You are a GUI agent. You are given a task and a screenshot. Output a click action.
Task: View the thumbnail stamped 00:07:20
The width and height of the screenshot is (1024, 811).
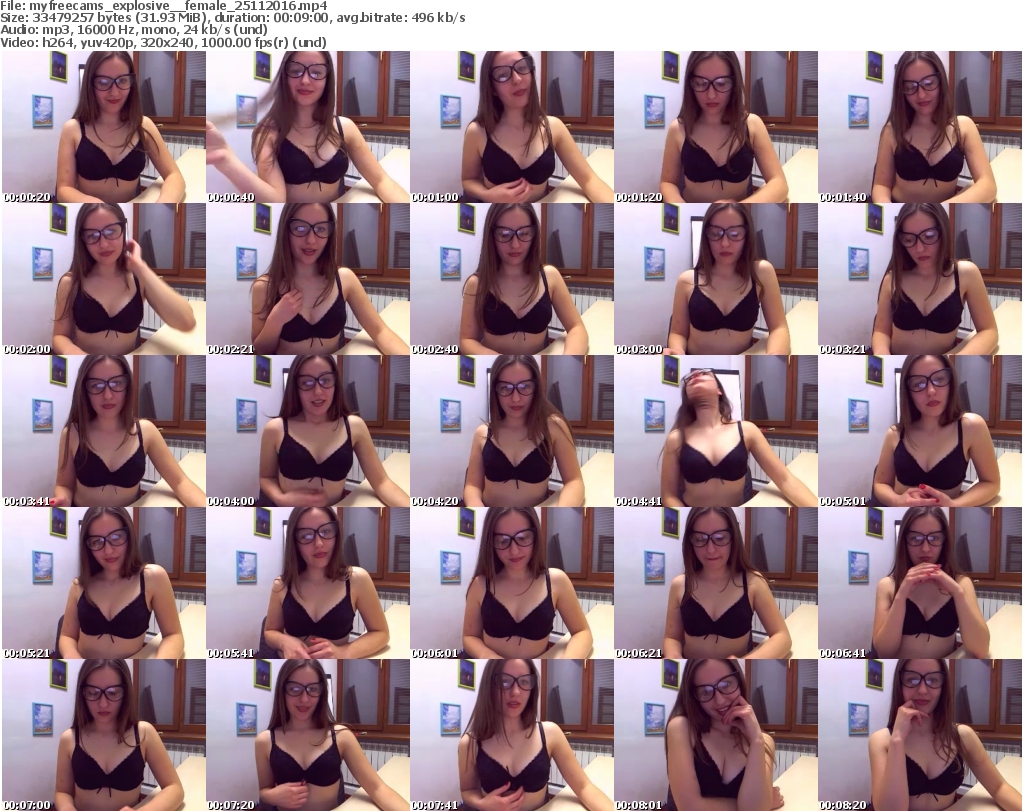point(308,735)
